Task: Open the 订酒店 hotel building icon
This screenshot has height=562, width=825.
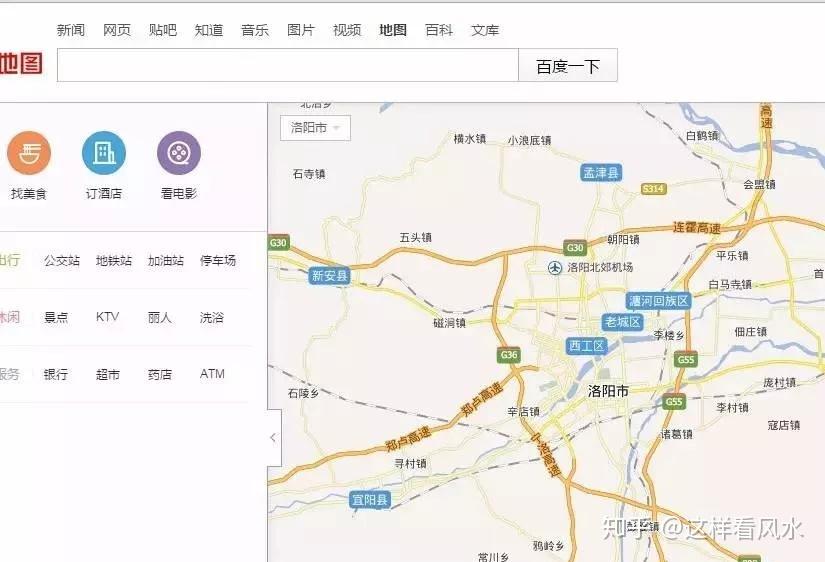Action: pyautogui.click(x=104, y=153)
